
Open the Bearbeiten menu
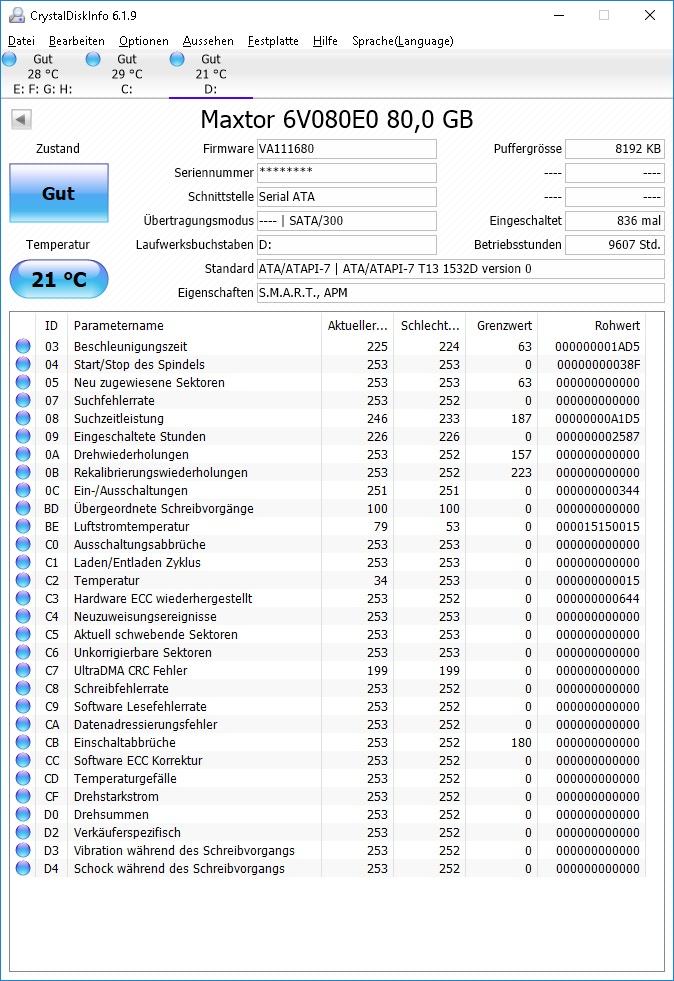point(76,41)
